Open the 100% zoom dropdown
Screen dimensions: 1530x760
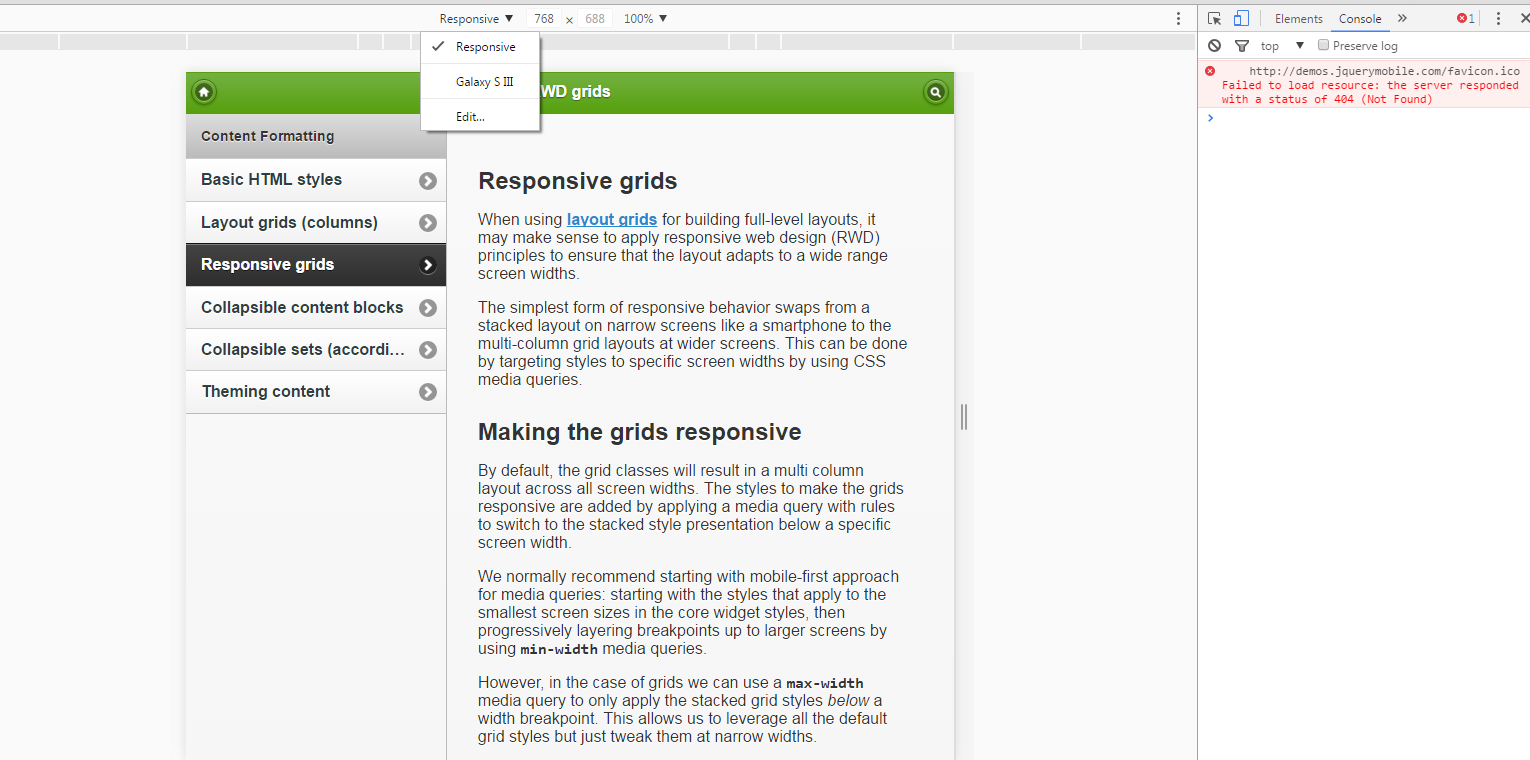click(645, 18)
